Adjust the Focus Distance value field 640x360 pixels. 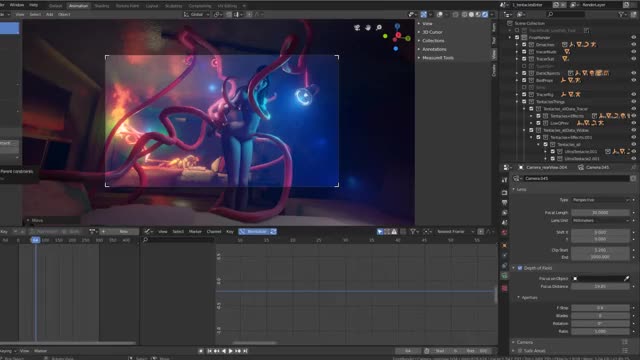(x=600, y=287)
